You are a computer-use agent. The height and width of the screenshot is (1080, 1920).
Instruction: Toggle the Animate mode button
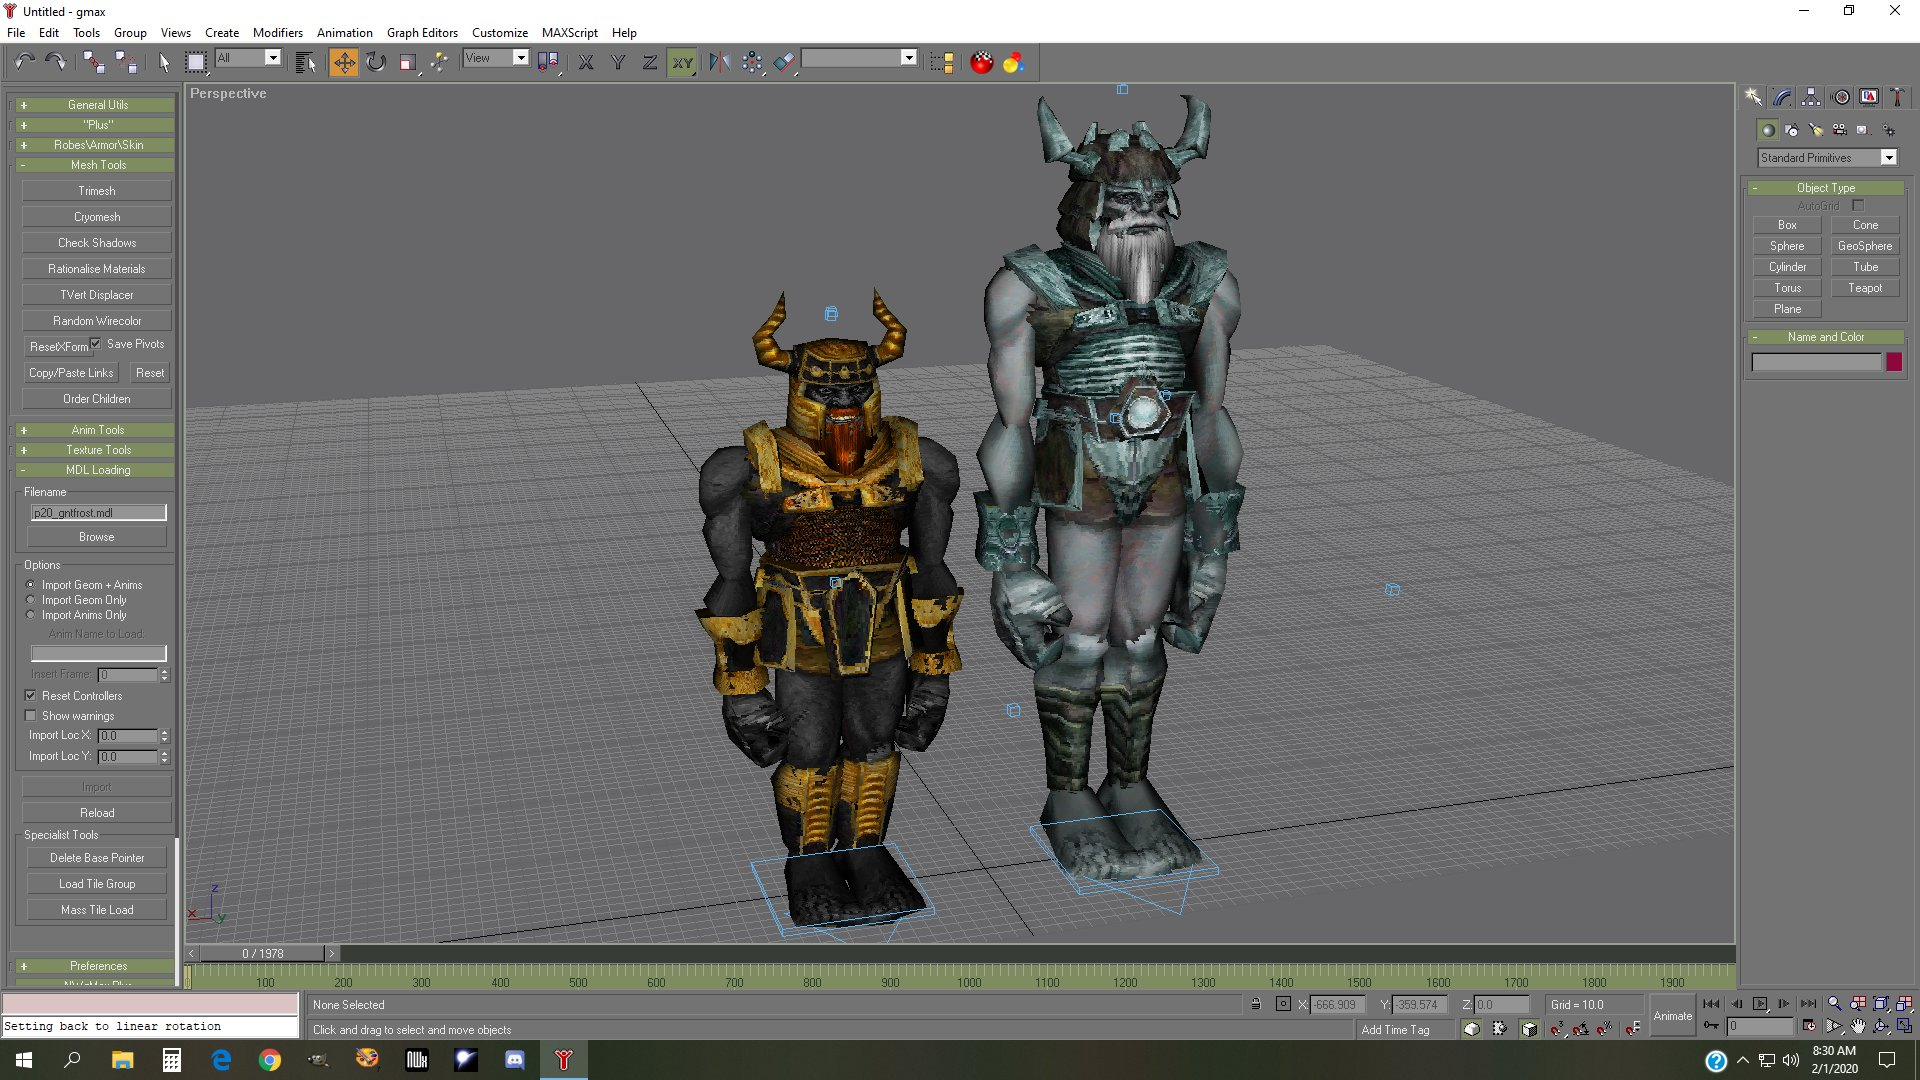click(1672, 1016)
